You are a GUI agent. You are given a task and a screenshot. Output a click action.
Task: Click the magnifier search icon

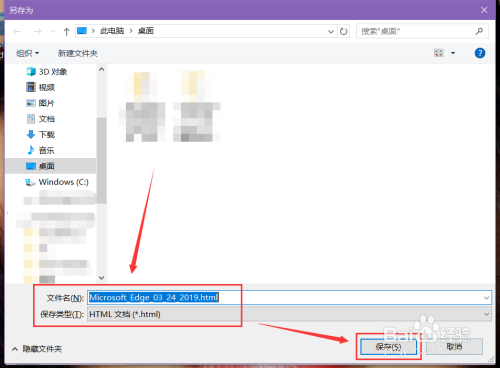point(479,31)
